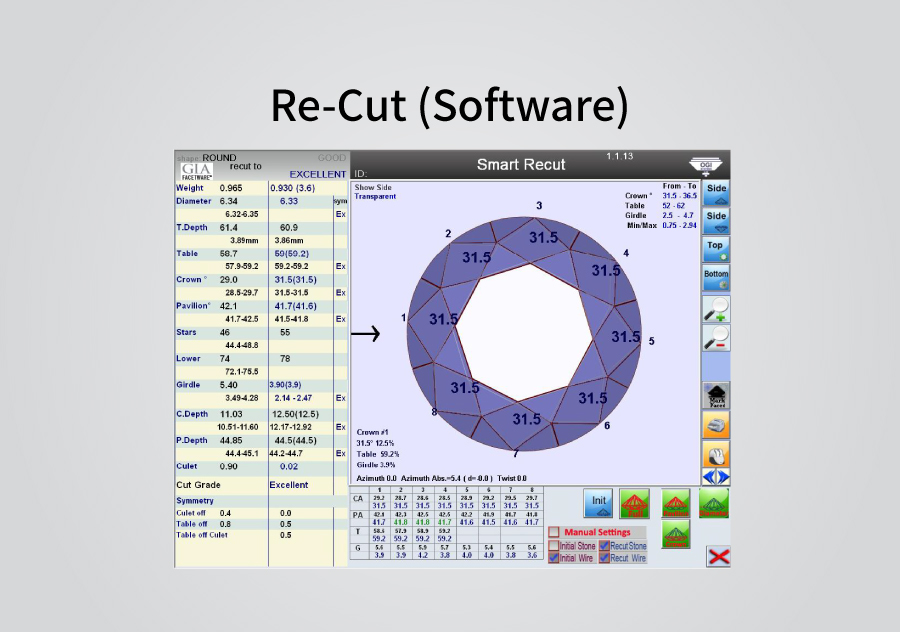Select the hand pan tool icon

pos(716,453)
